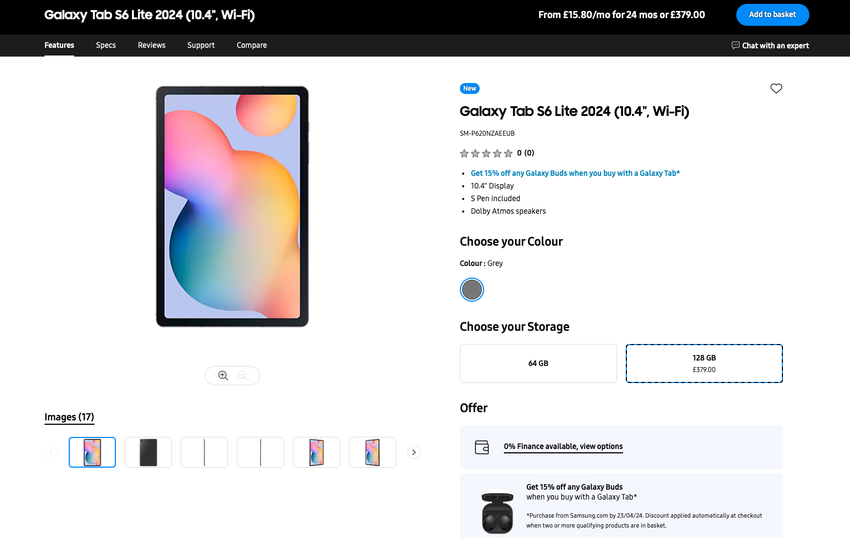The height and width of the screenshot is (538, 850).
Task: Select the 64 GB storage option
Action: pos(538,363)
